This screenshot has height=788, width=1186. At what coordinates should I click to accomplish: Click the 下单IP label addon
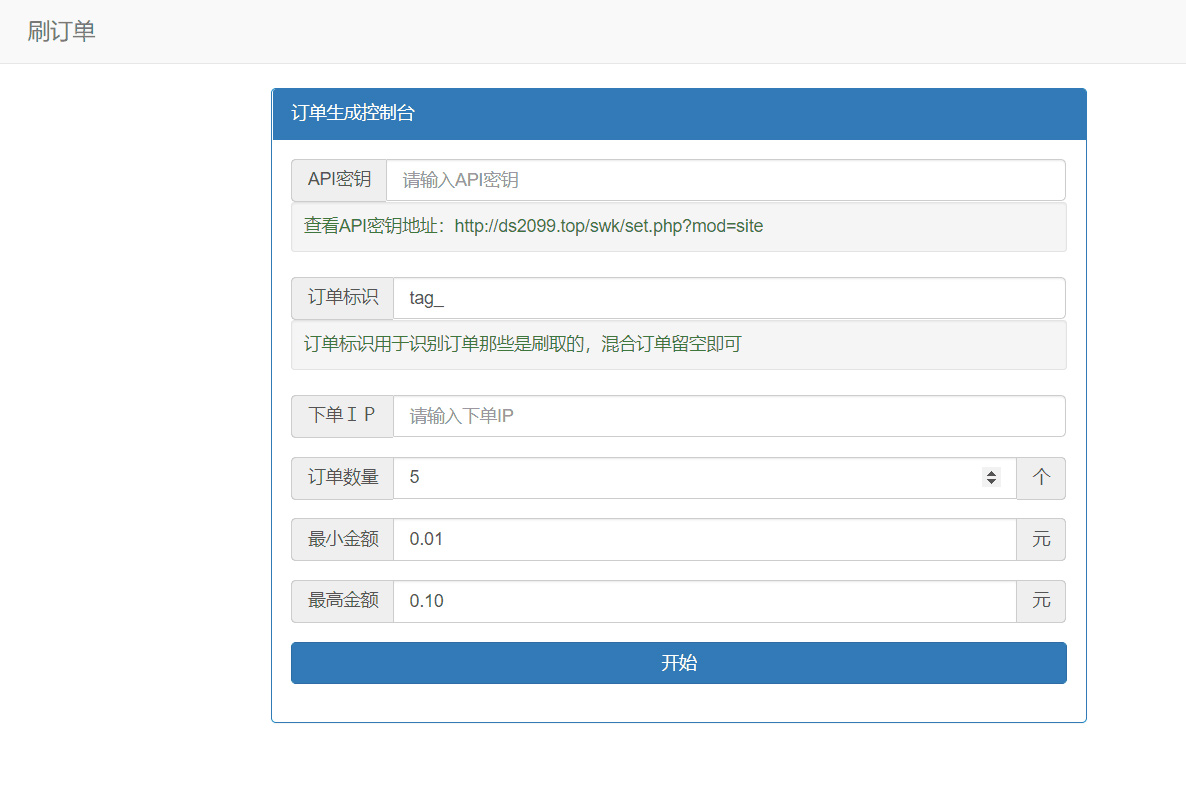pos(342,416)
